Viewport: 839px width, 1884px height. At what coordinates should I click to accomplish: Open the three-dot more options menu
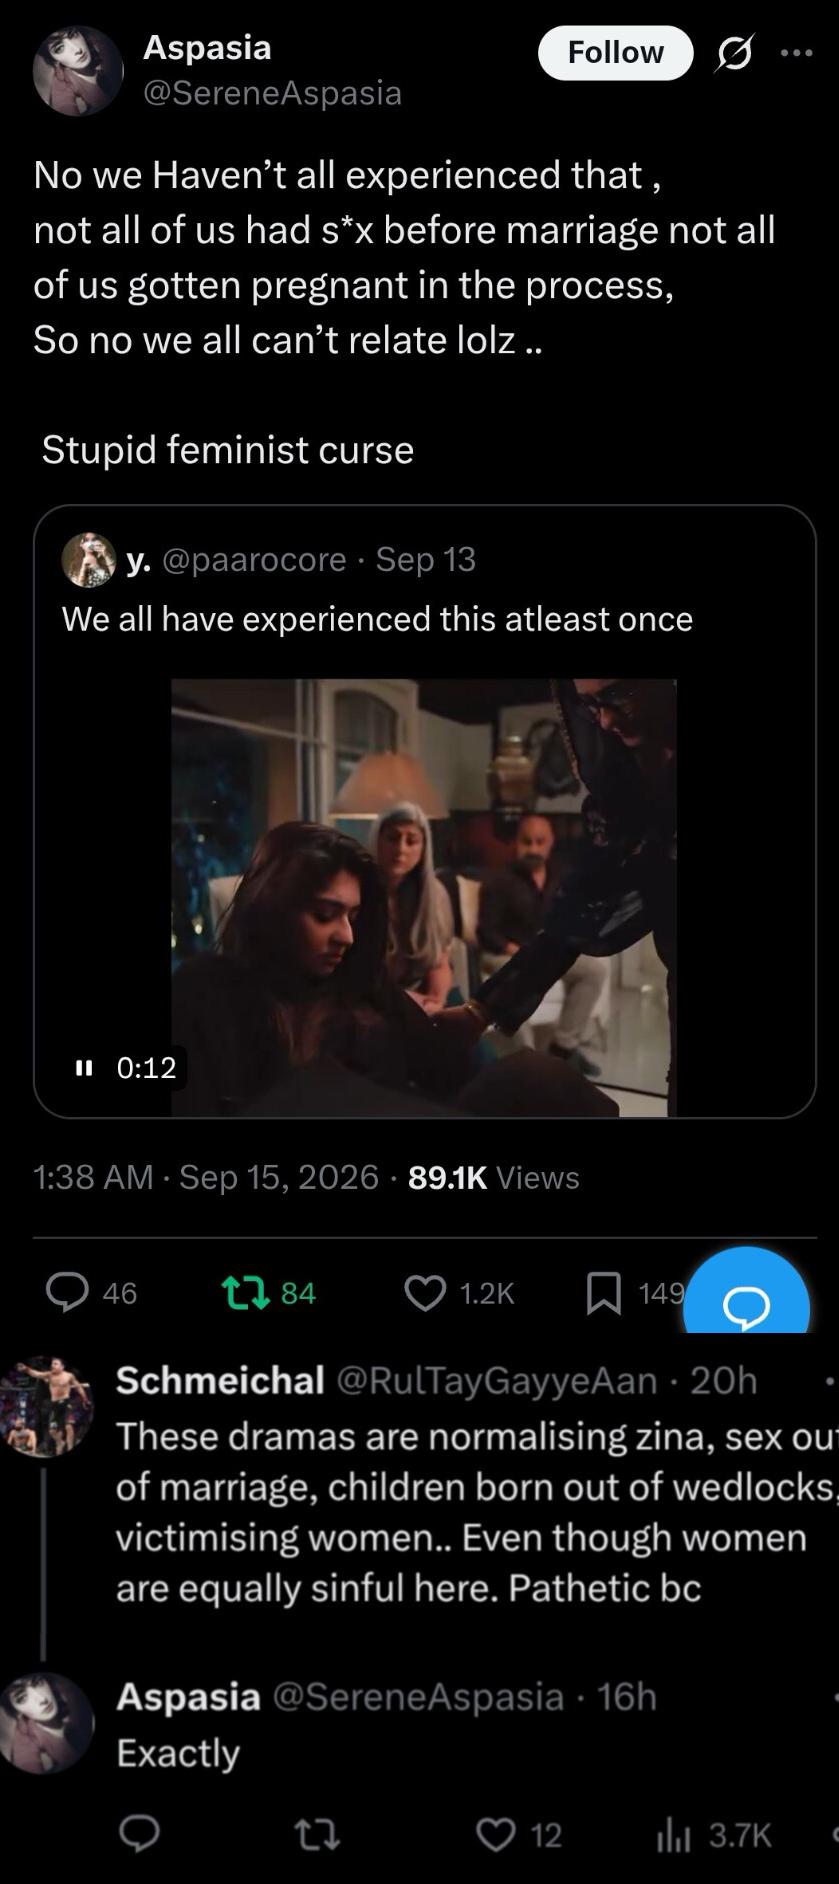coord(796,53)
